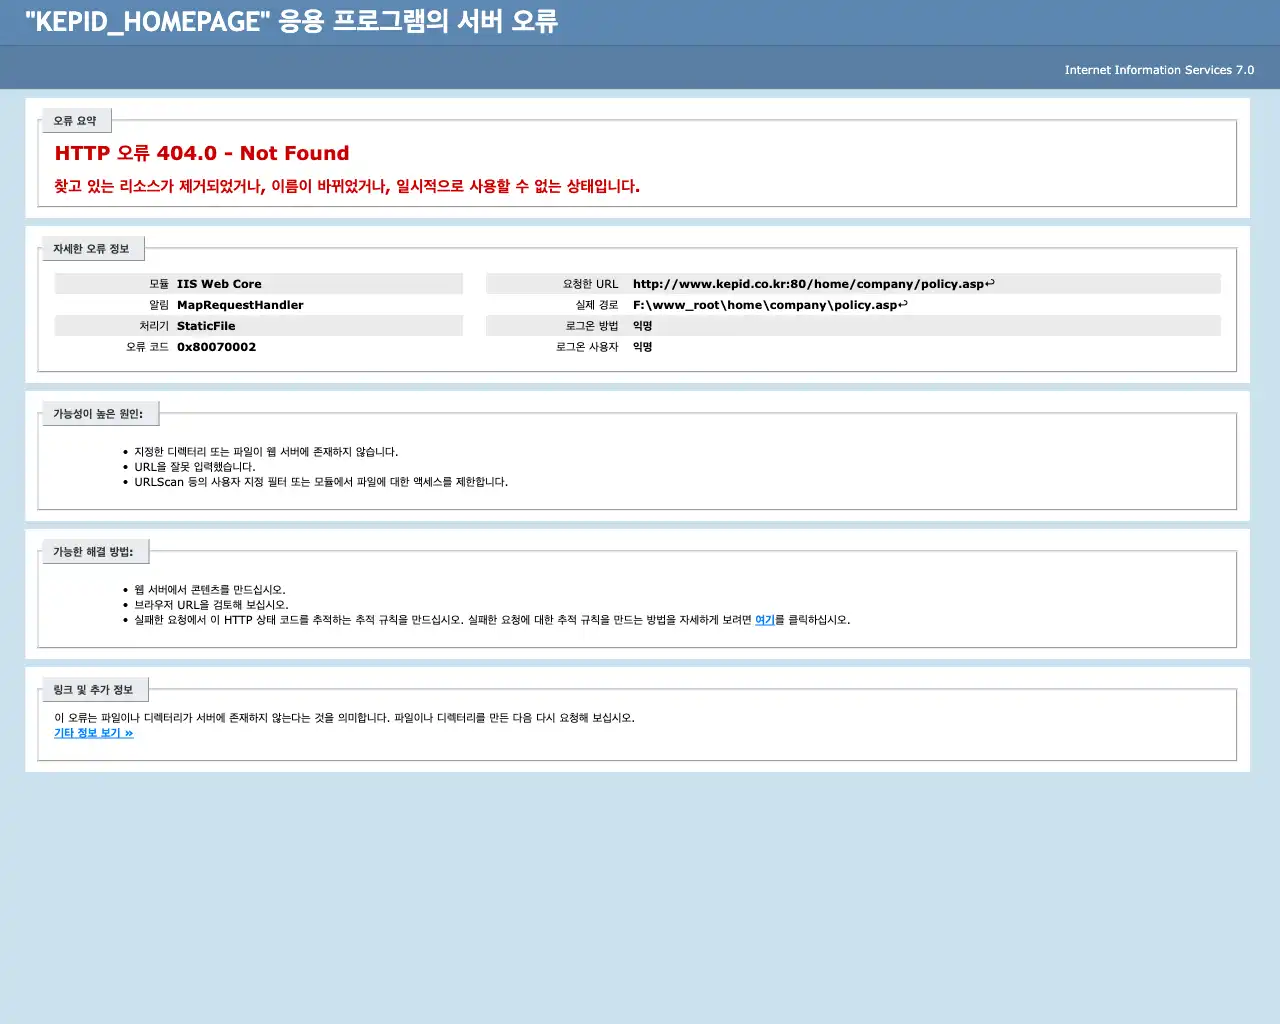Select the IIS Web Core module value

point(219,283)
